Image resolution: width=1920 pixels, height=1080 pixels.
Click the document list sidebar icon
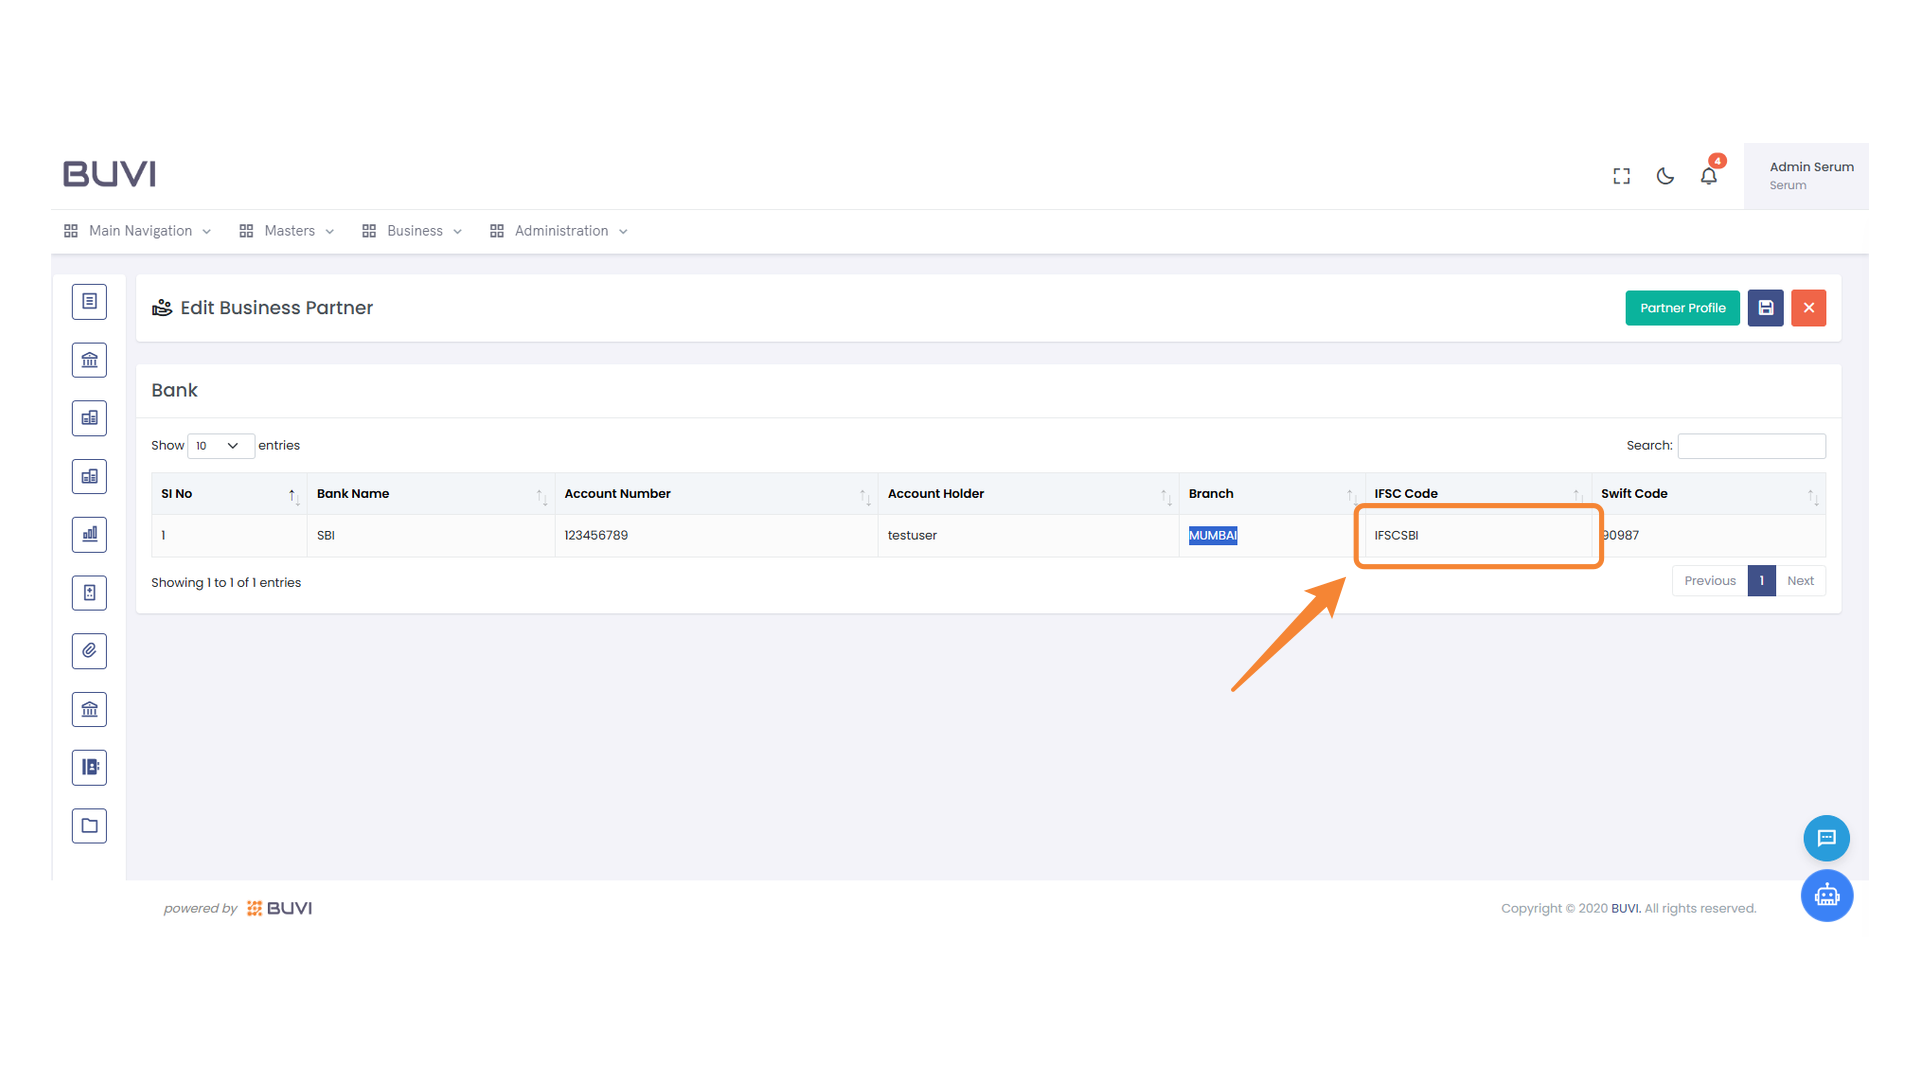coord(89,302)
